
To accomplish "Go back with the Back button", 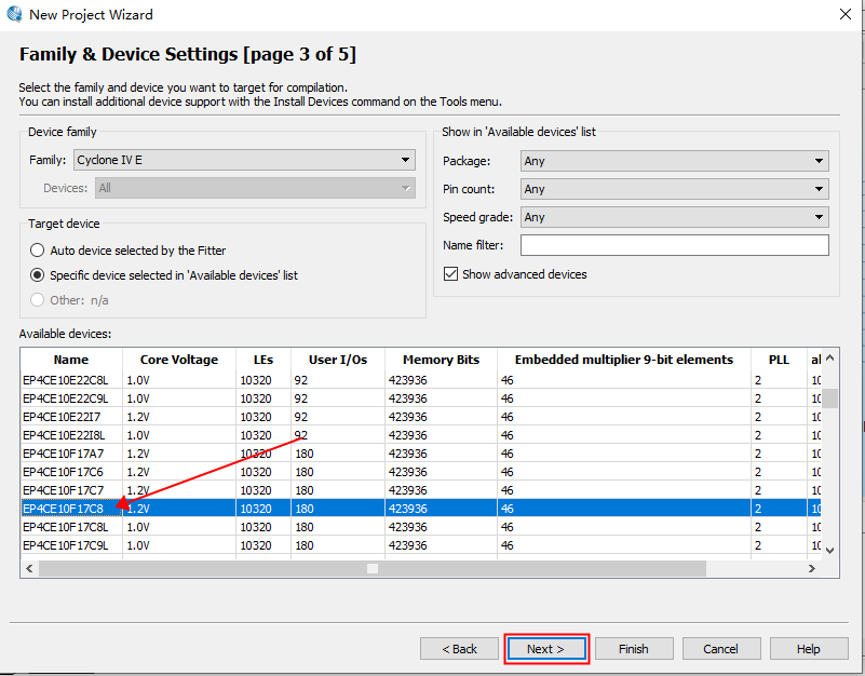I will tap(459, 649).
